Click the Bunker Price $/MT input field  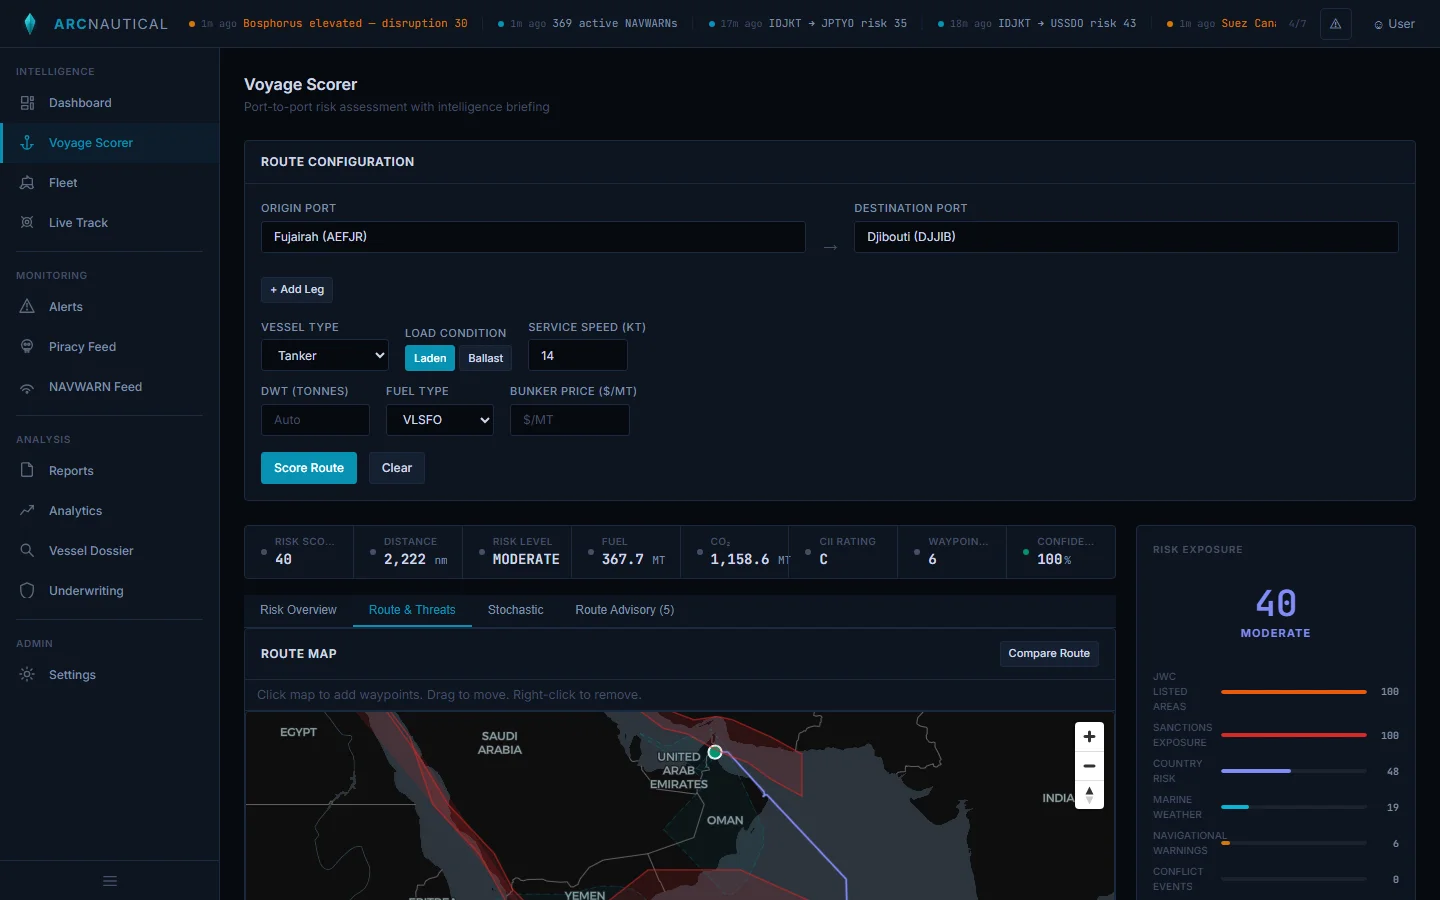click(x=569, y=420)
